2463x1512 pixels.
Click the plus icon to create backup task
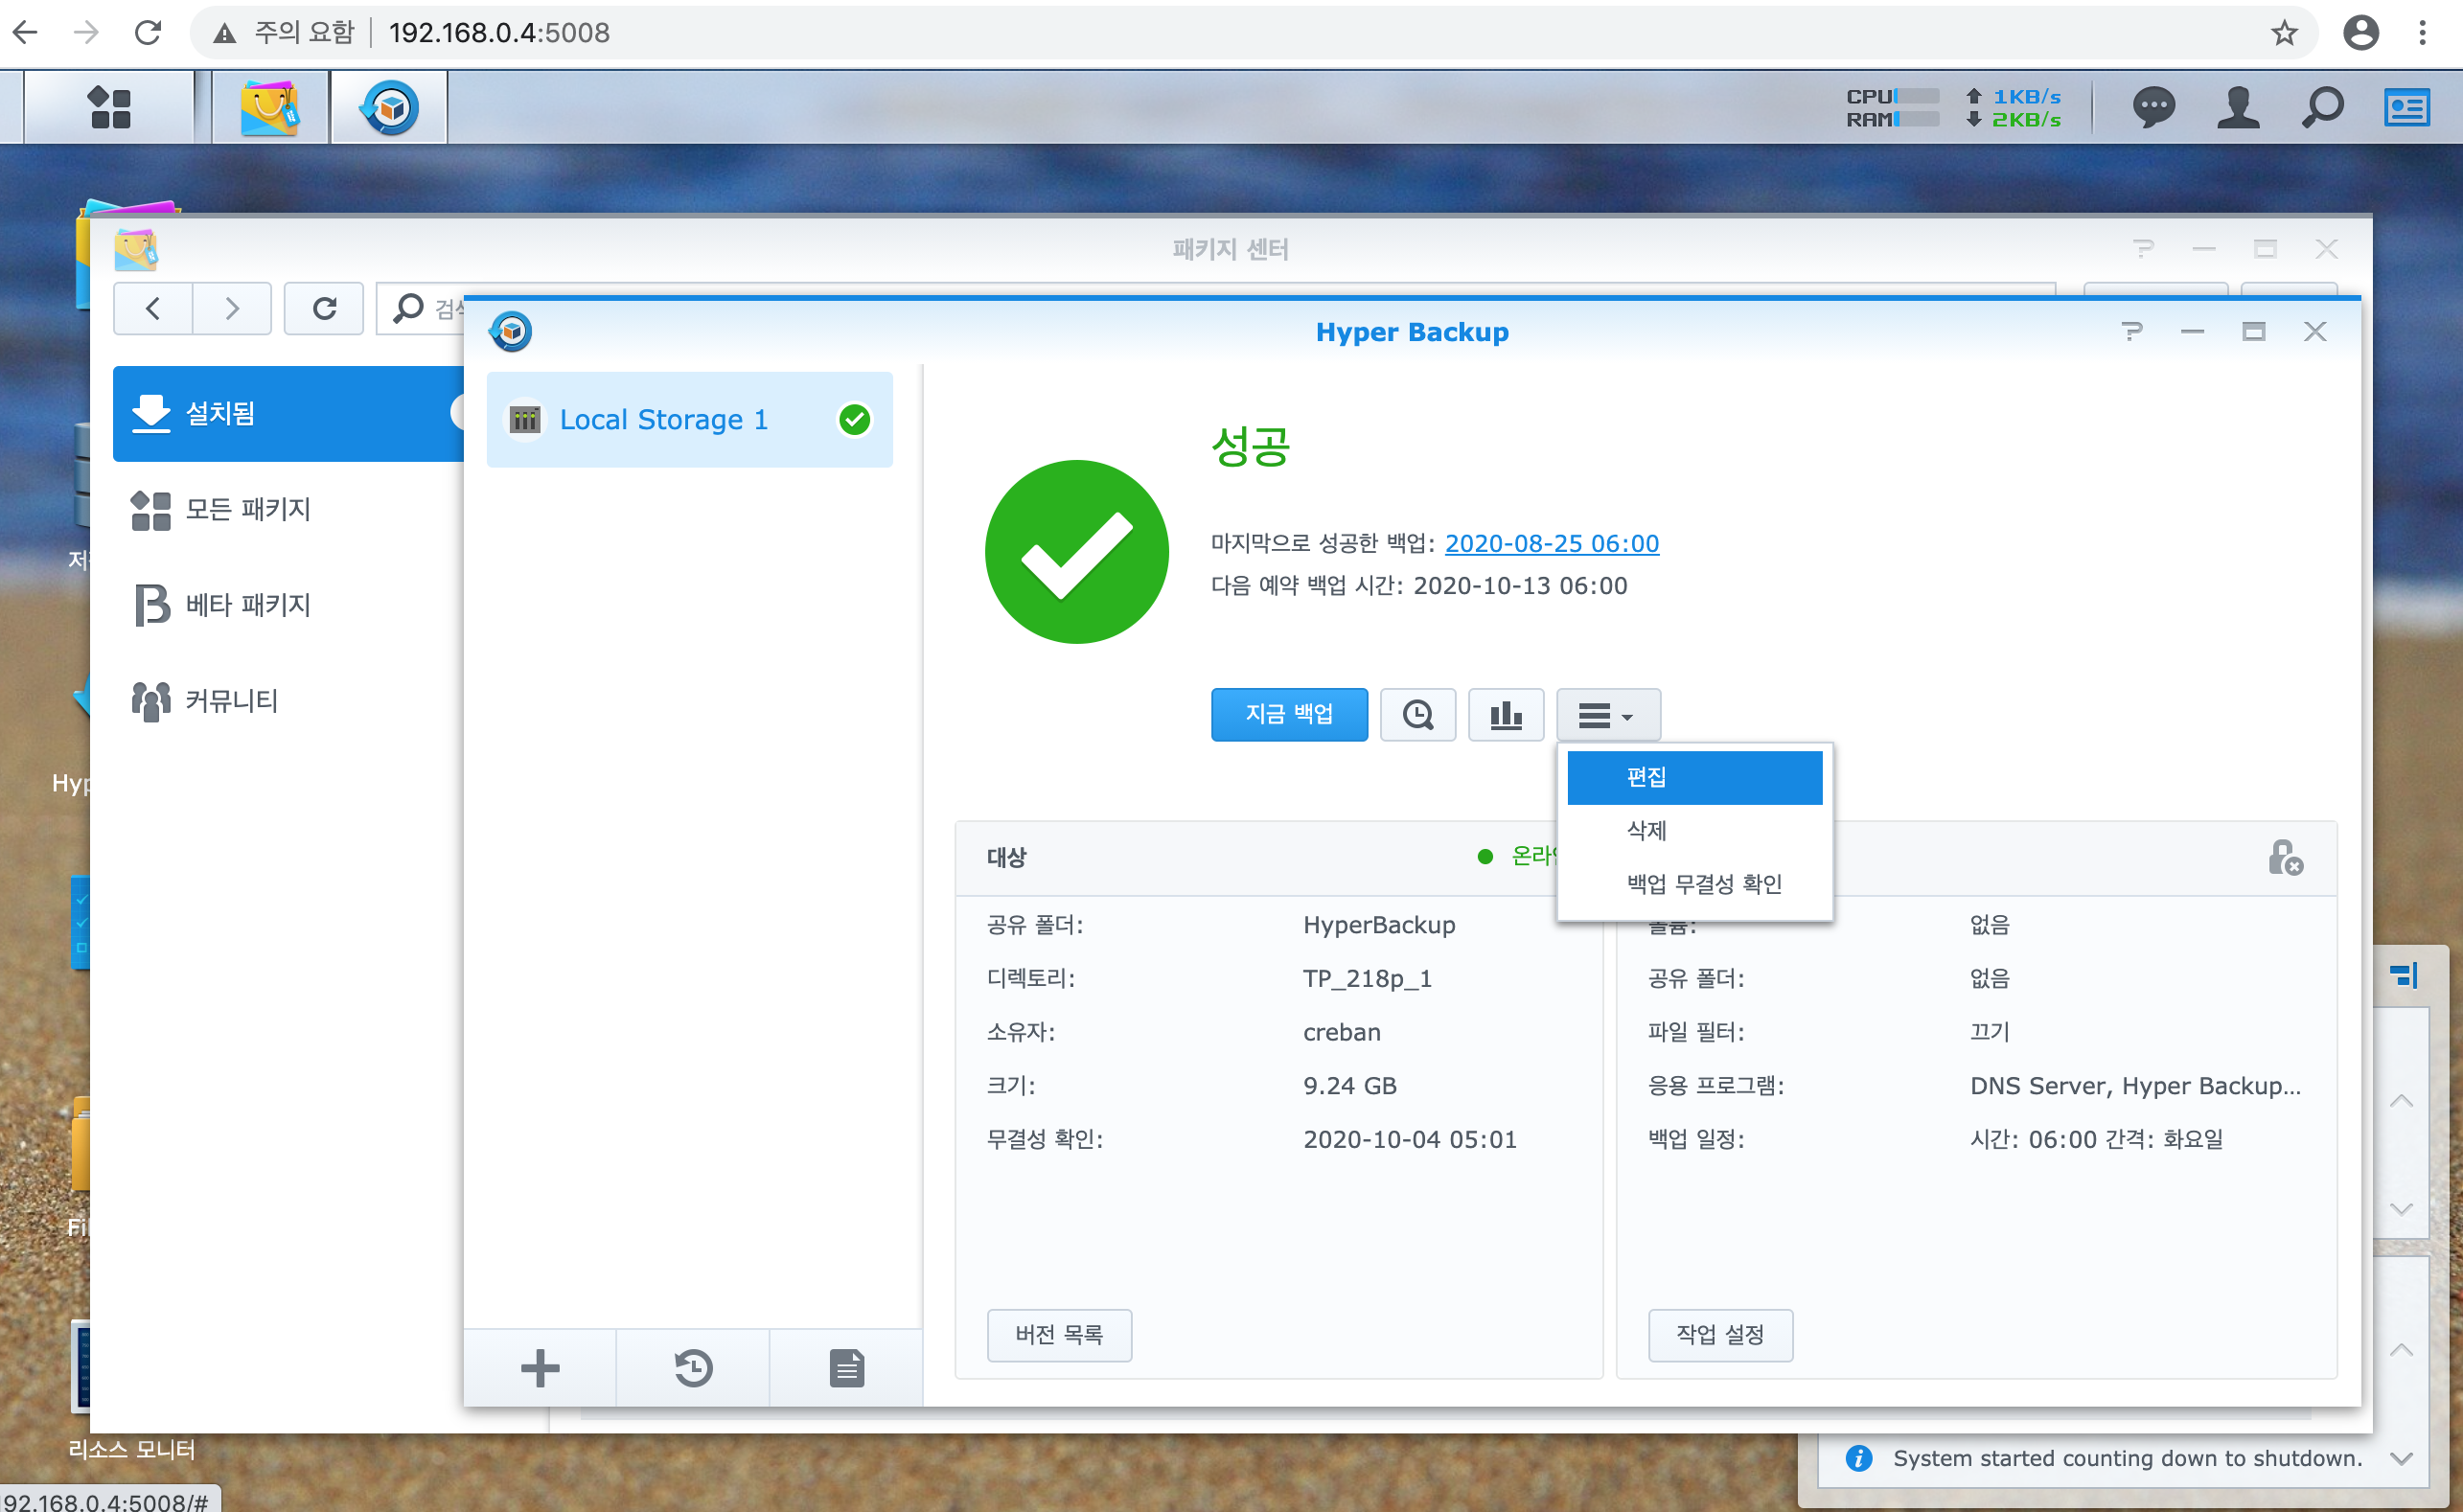[540, 1367]
